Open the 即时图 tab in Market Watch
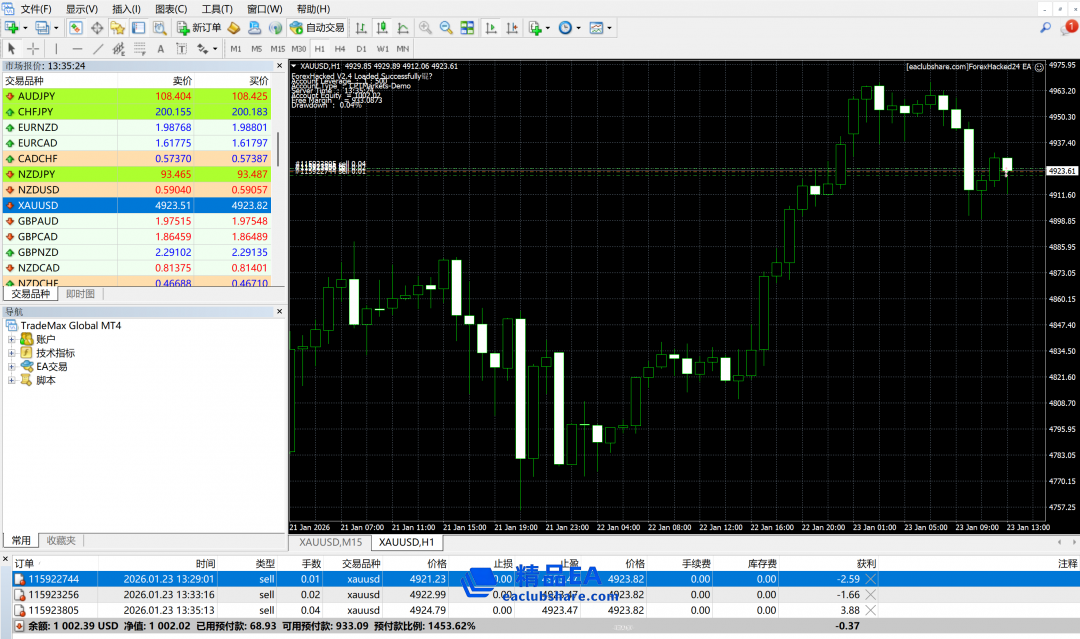The height and width of the screenshot is (639, 1080). pyautogui.click(x=80, y=294)
